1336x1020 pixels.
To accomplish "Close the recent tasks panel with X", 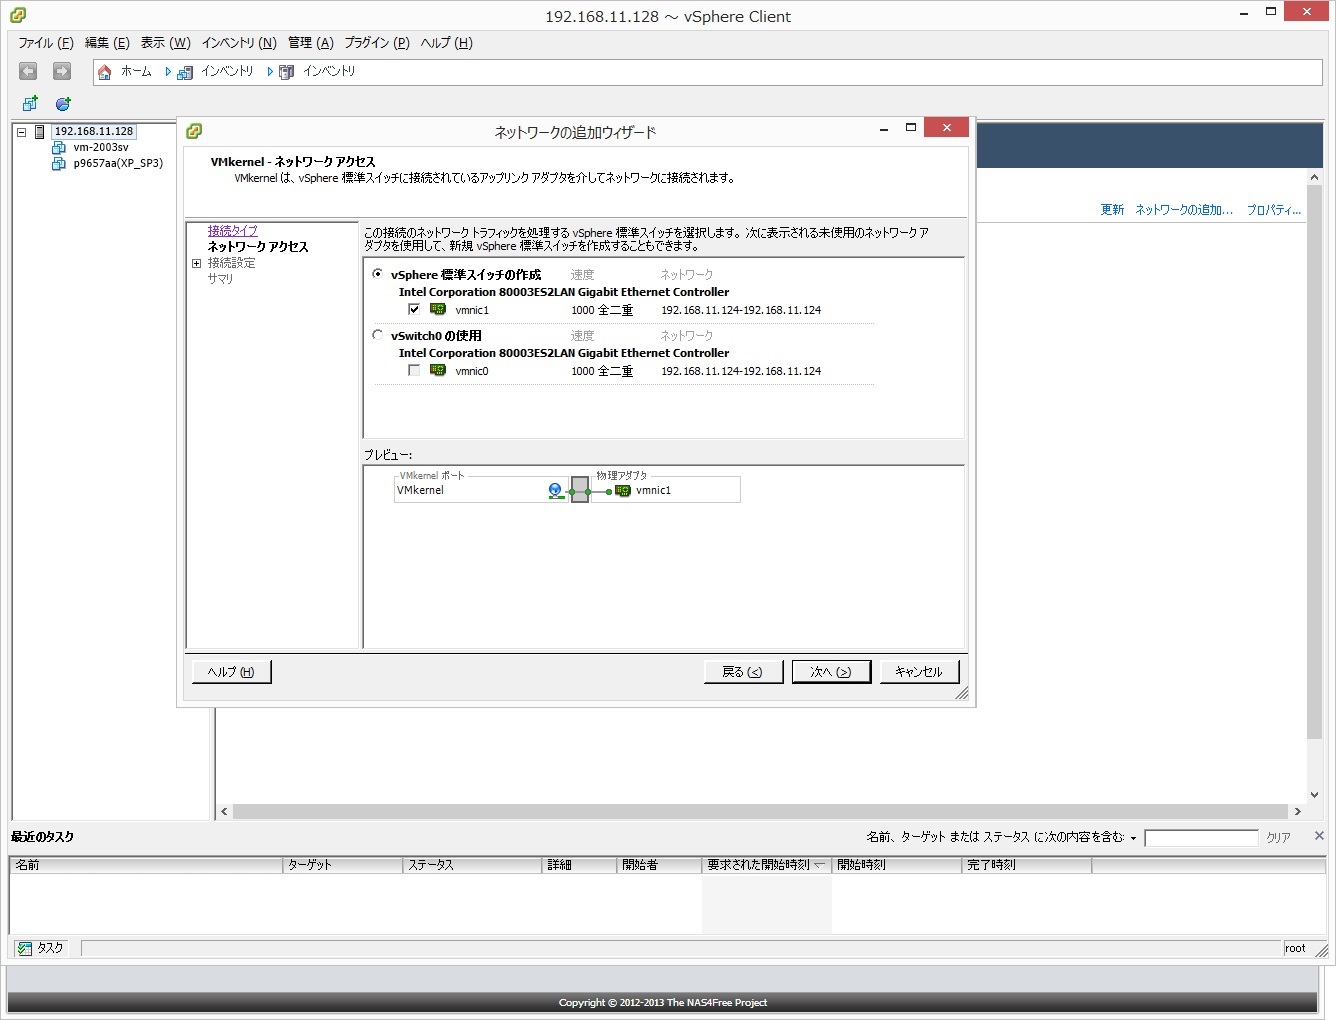I will [1319, 836].
